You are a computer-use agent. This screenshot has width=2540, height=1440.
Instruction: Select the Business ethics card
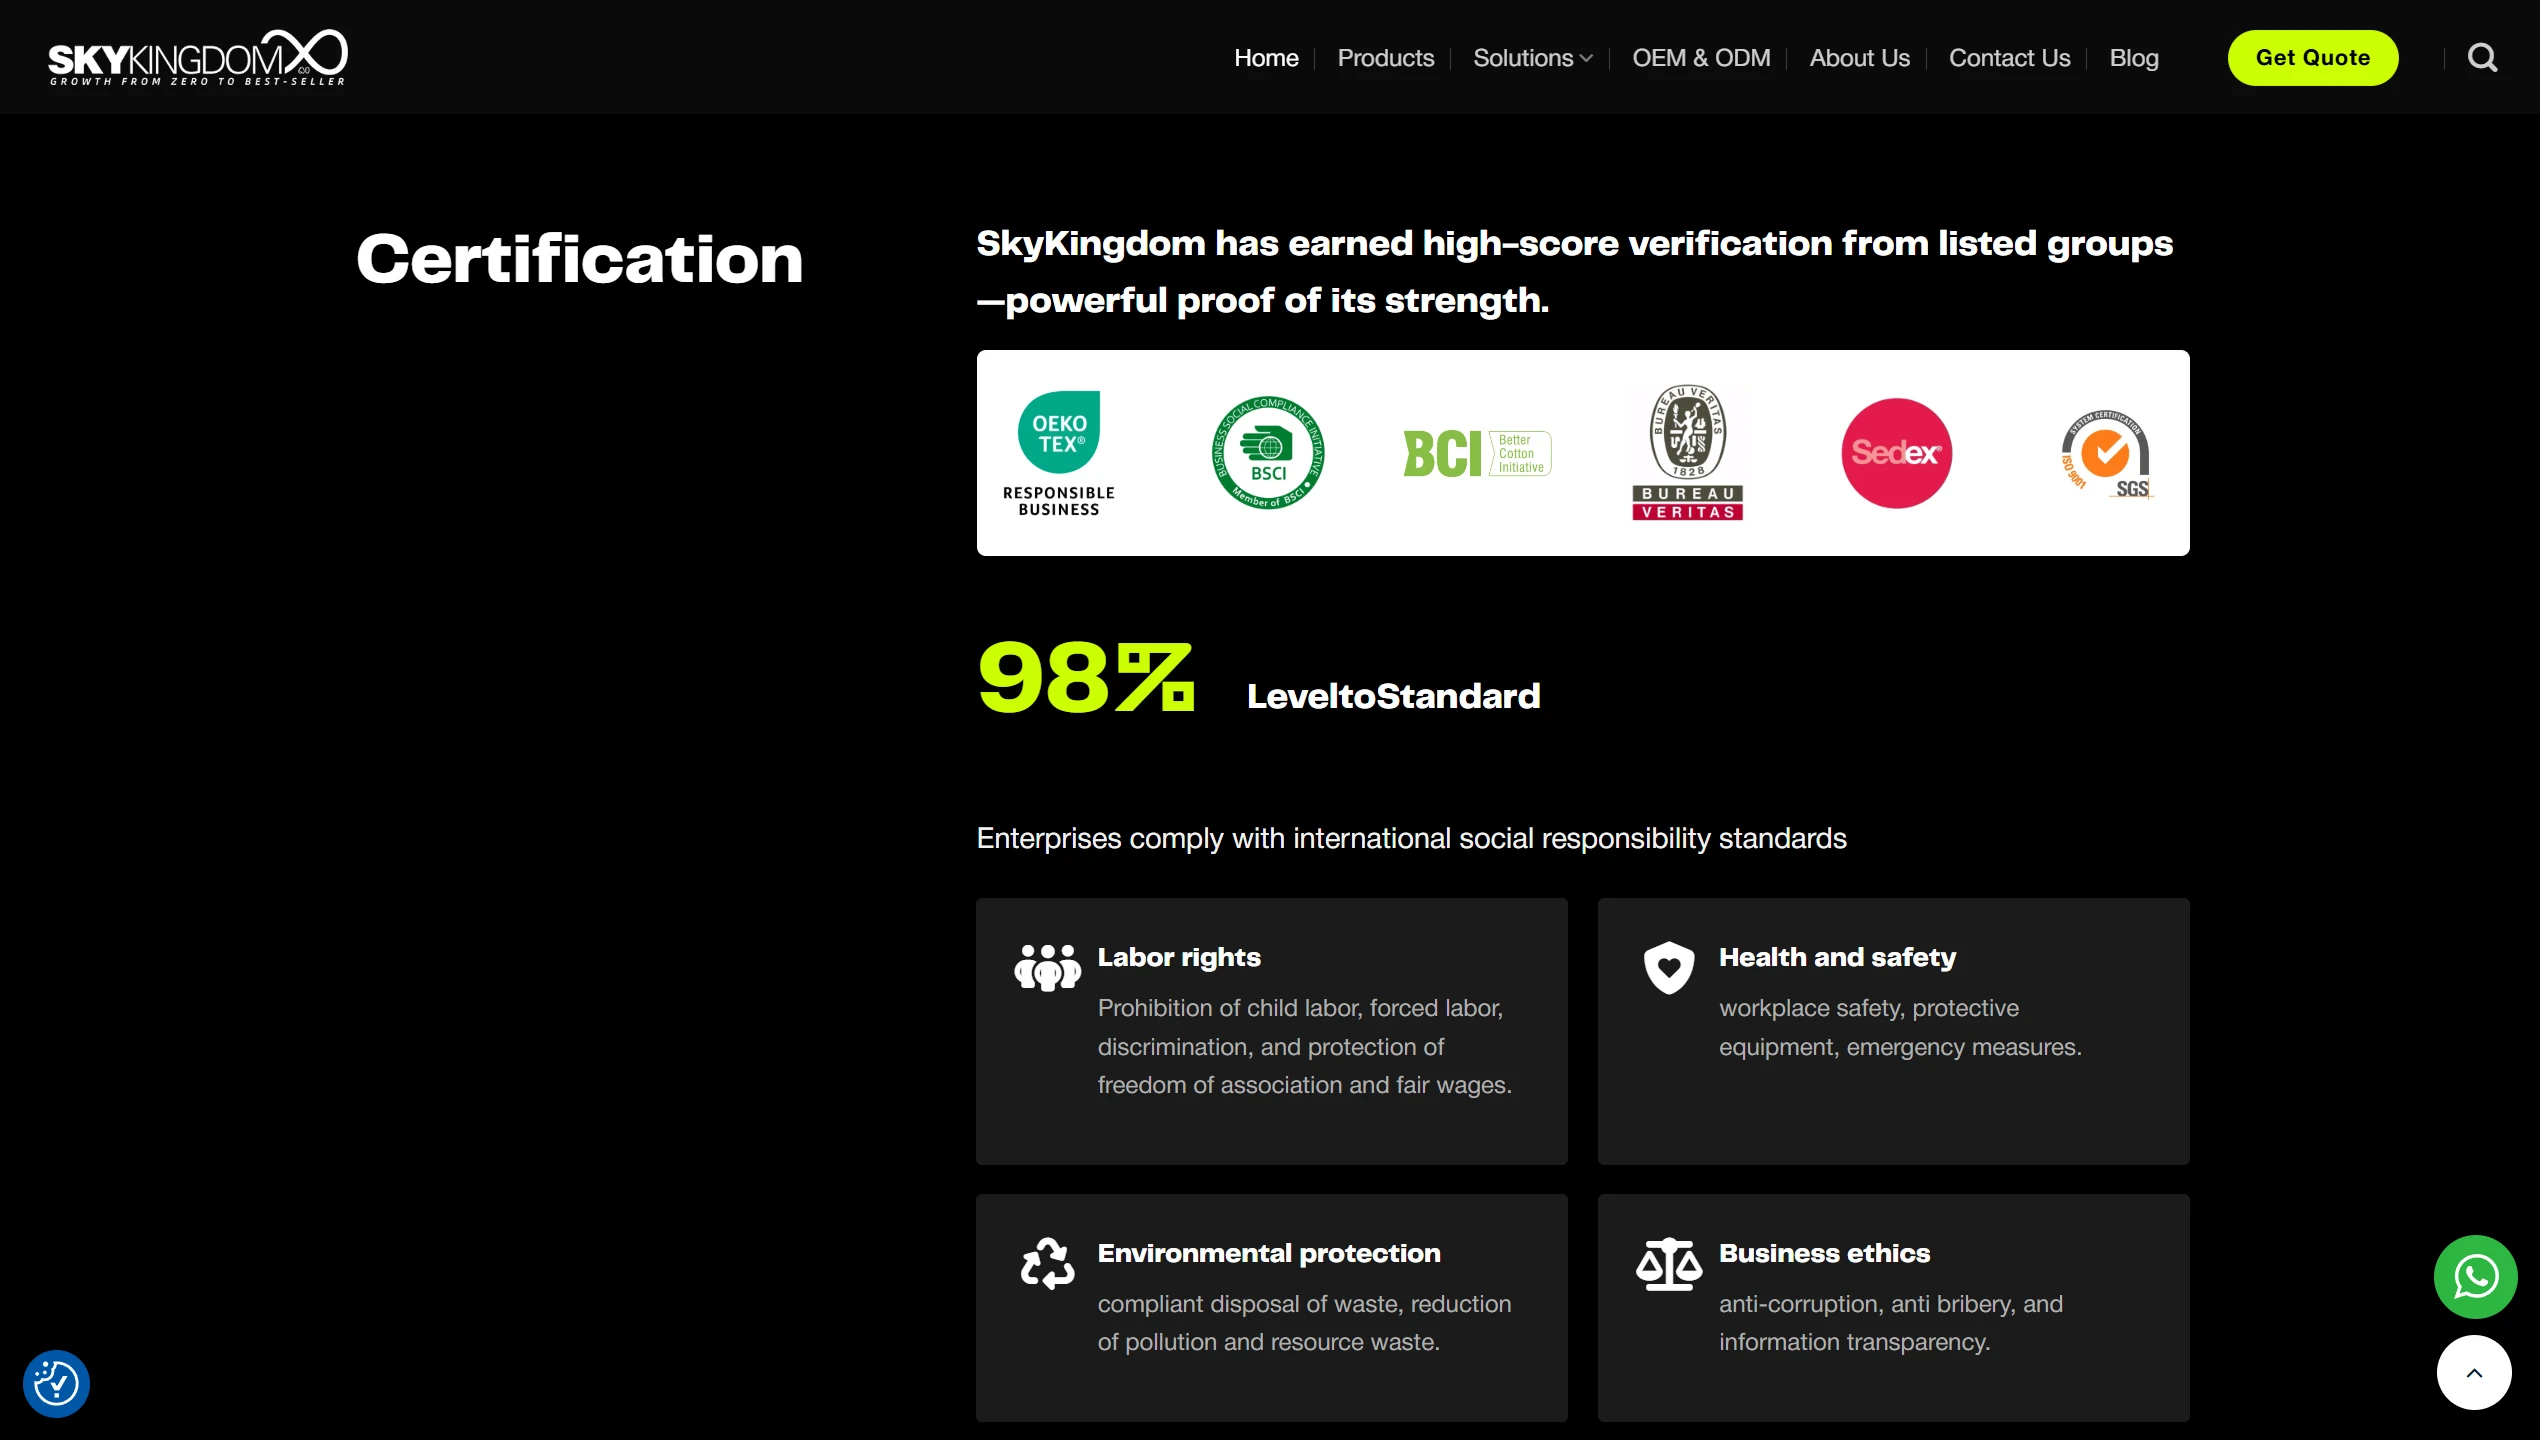1892,1306
